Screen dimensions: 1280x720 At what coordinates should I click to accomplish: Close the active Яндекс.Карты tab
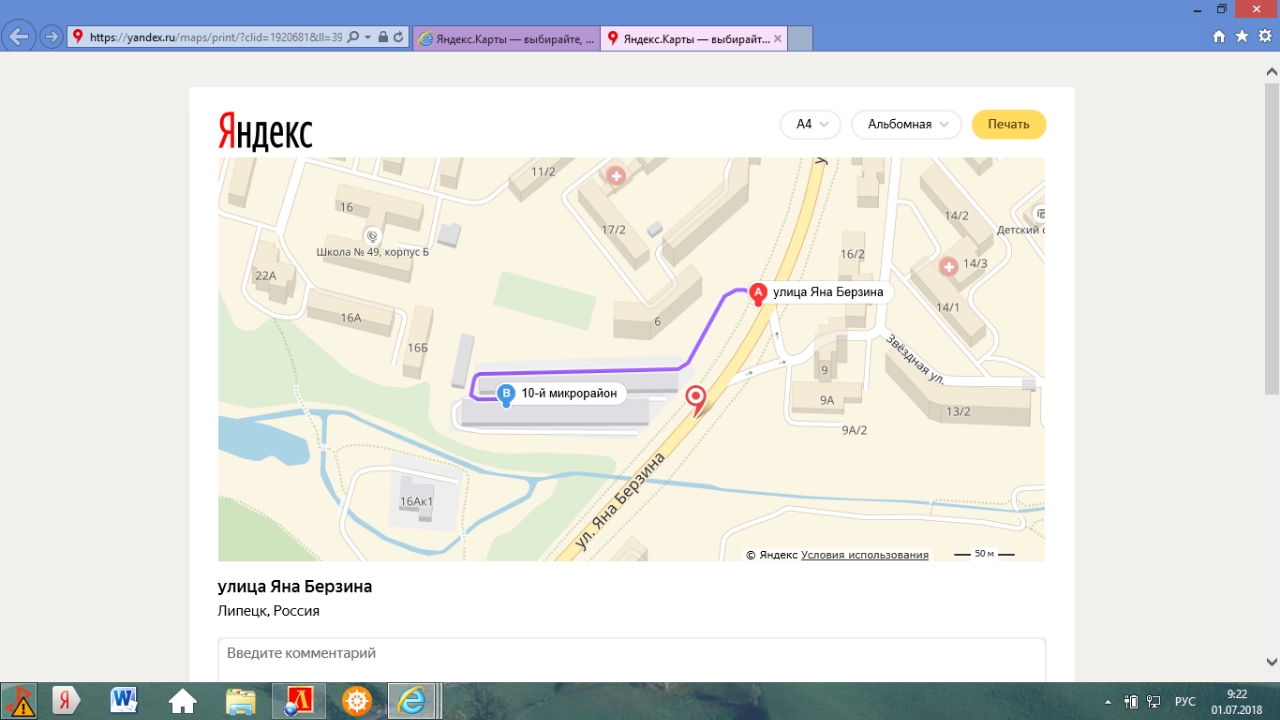[x=778, y=38]
